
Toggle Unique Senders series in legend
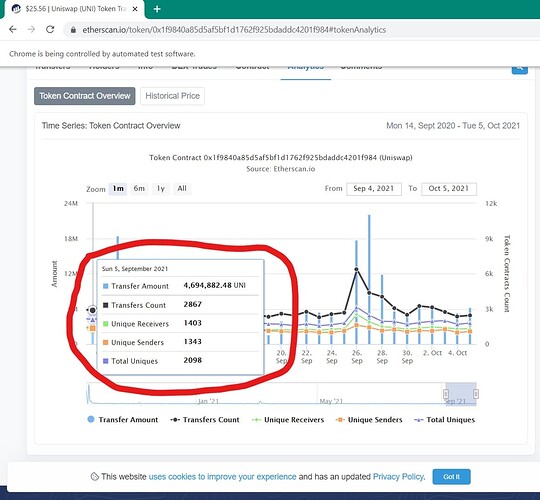coord(369,420)
